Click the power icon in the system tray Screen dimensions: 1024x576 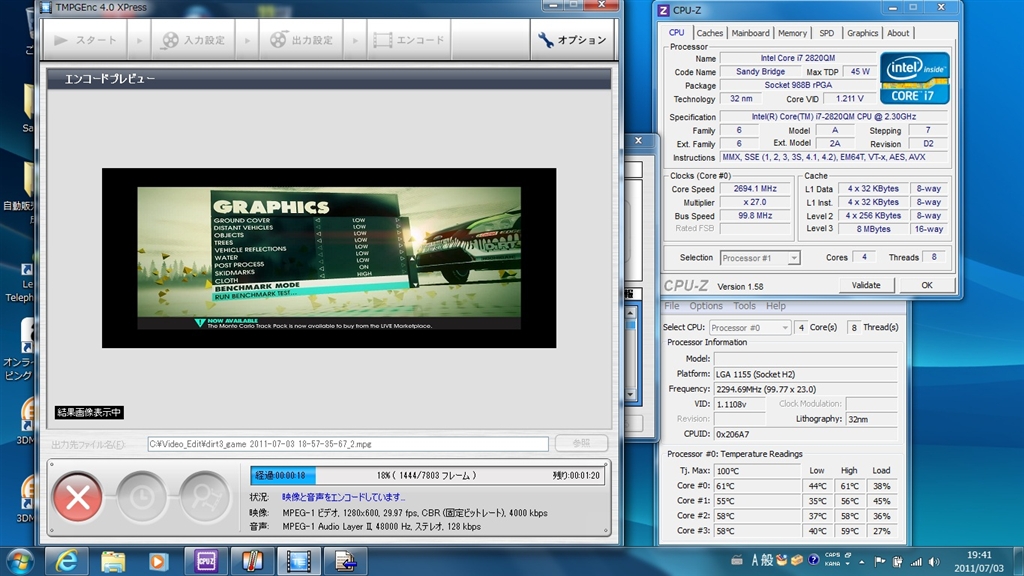[898, 561]
